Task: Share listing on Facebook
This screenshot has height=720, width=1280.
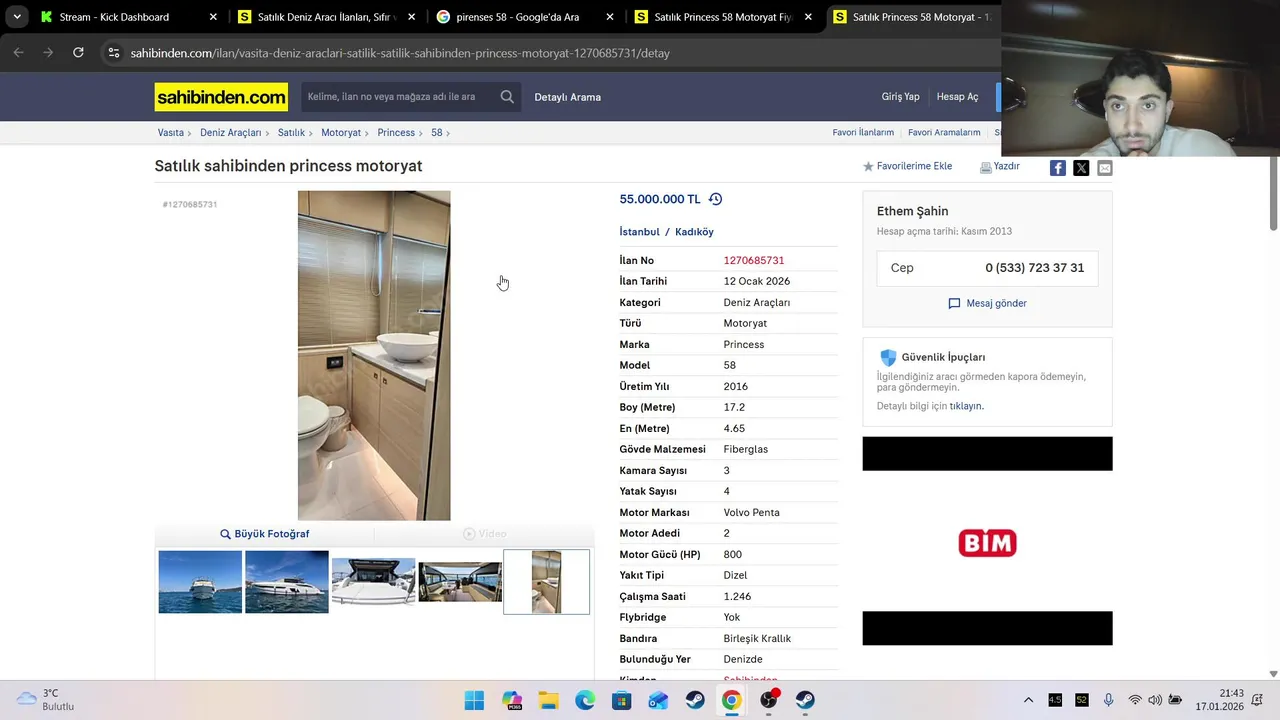Action: [1057, 168]
